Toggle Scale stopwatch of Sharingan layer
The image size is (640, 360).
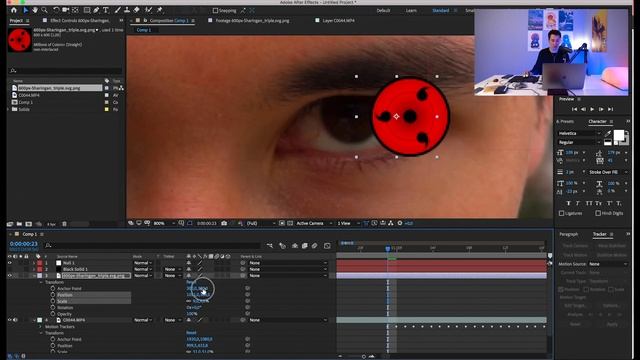pyautogui.click(x=53, y=301)
